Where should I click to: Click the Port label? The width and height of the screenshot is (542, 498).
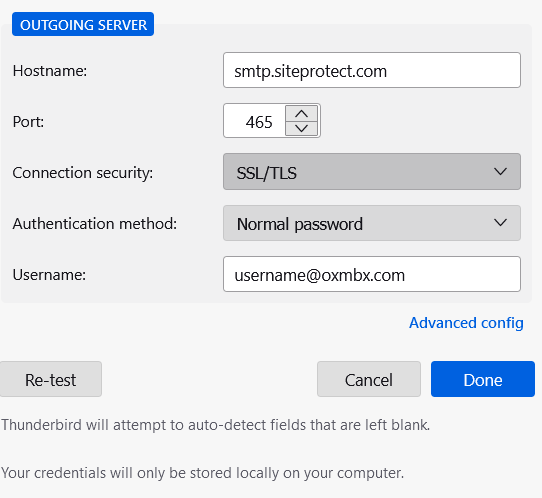coord(28,122)
